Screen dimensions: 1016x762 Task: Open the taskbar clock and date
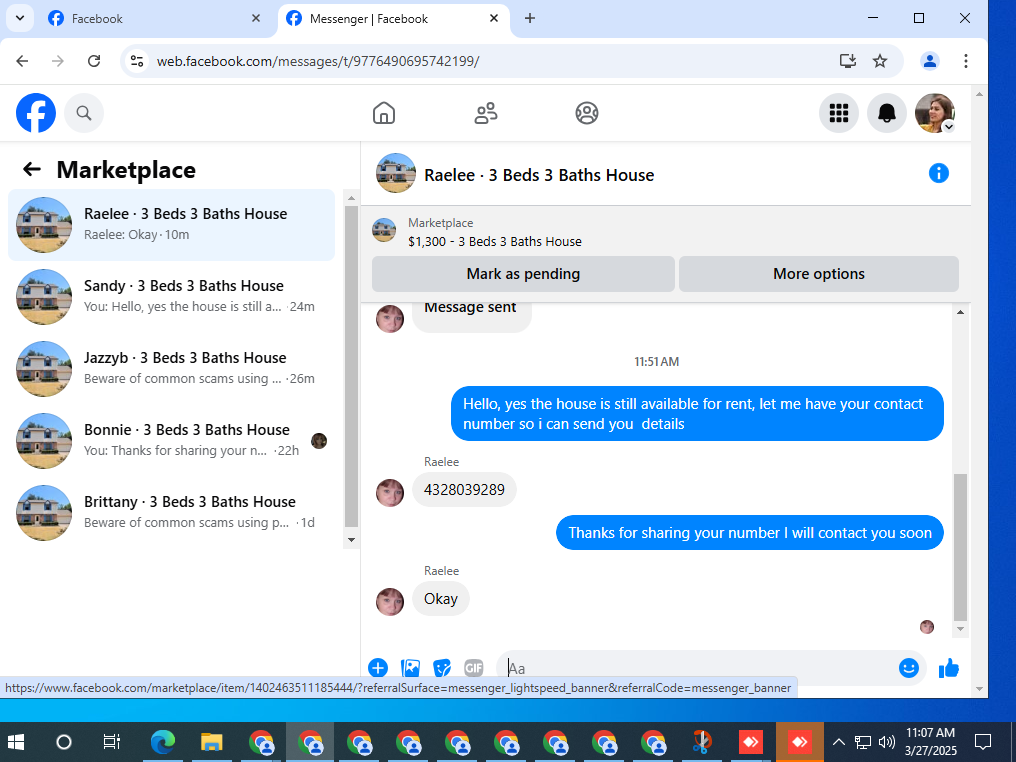tap(930, 742)
